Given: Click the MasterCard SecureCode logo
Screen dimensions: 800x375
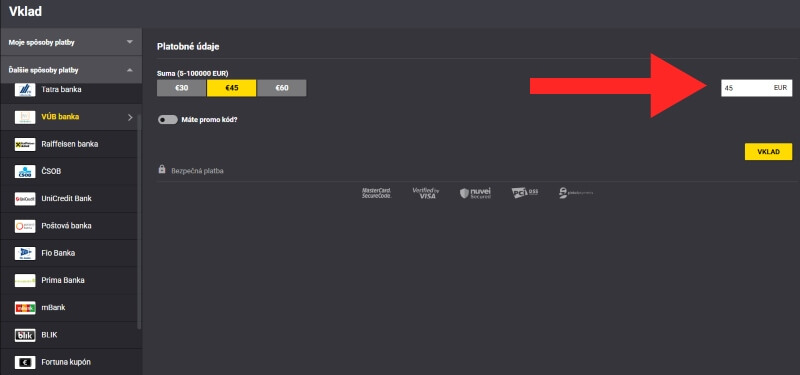Looking at the screenshot, I should coord(377,193).
